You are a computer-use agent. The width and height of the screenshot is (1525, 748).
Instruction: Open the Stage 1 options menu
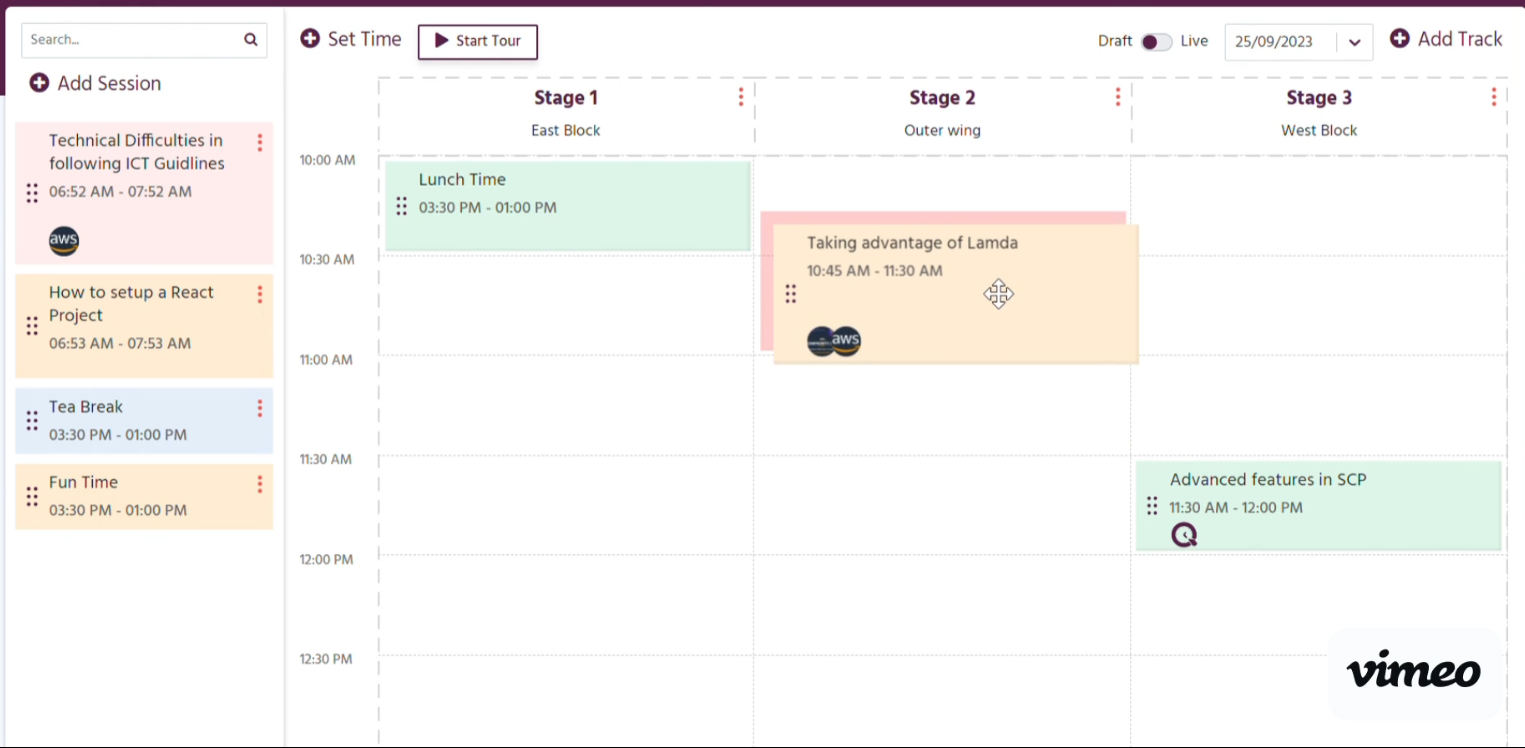coord(740,96)
